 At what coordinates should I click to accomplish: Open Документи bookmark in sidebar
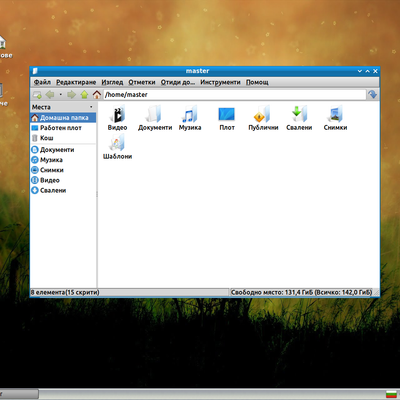(x=63, y=150)
